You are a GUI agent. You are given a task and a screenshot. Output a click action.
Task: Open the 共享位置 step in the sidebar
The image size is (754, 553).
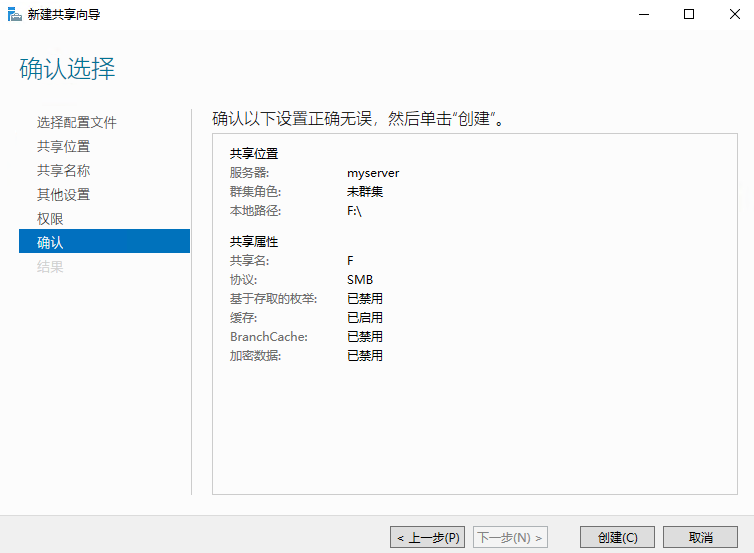click(63, 147)
